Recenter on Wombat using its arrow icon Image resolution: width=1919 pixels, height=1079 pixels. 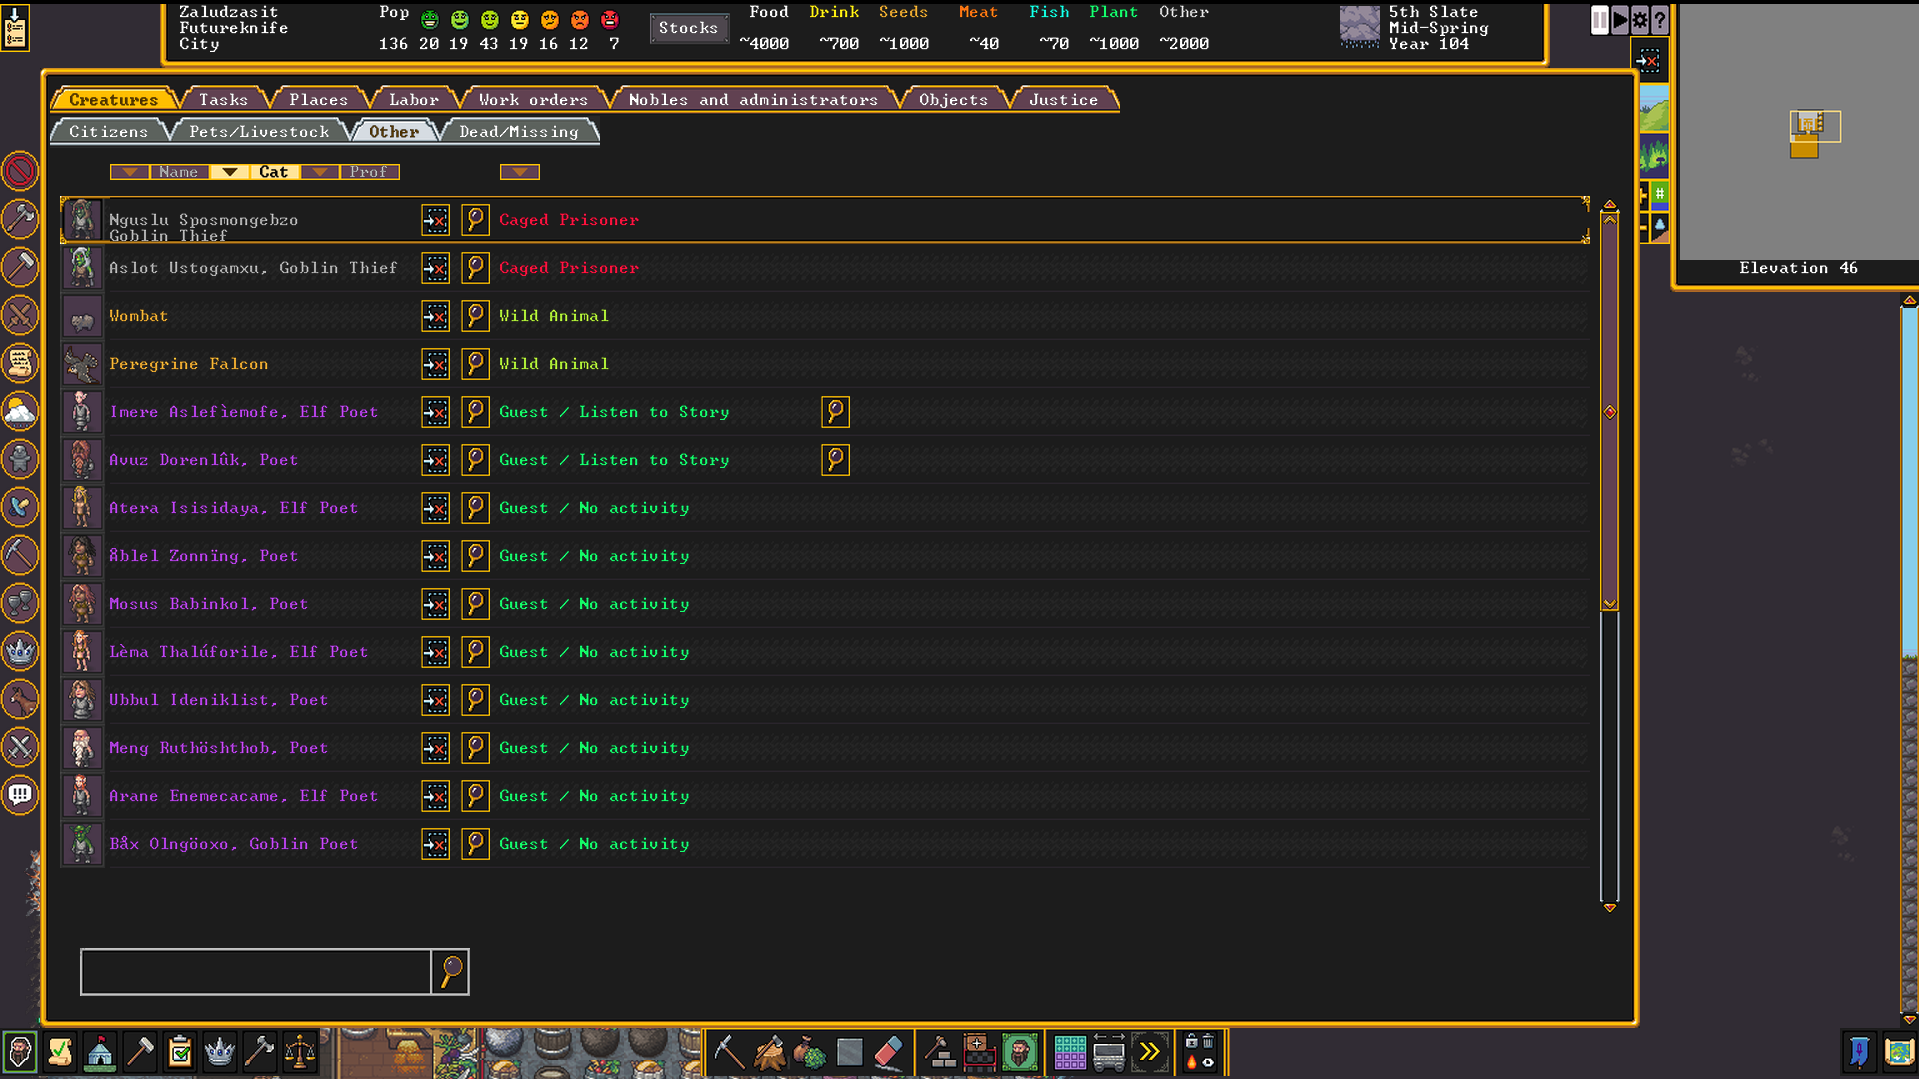(435, 316)
